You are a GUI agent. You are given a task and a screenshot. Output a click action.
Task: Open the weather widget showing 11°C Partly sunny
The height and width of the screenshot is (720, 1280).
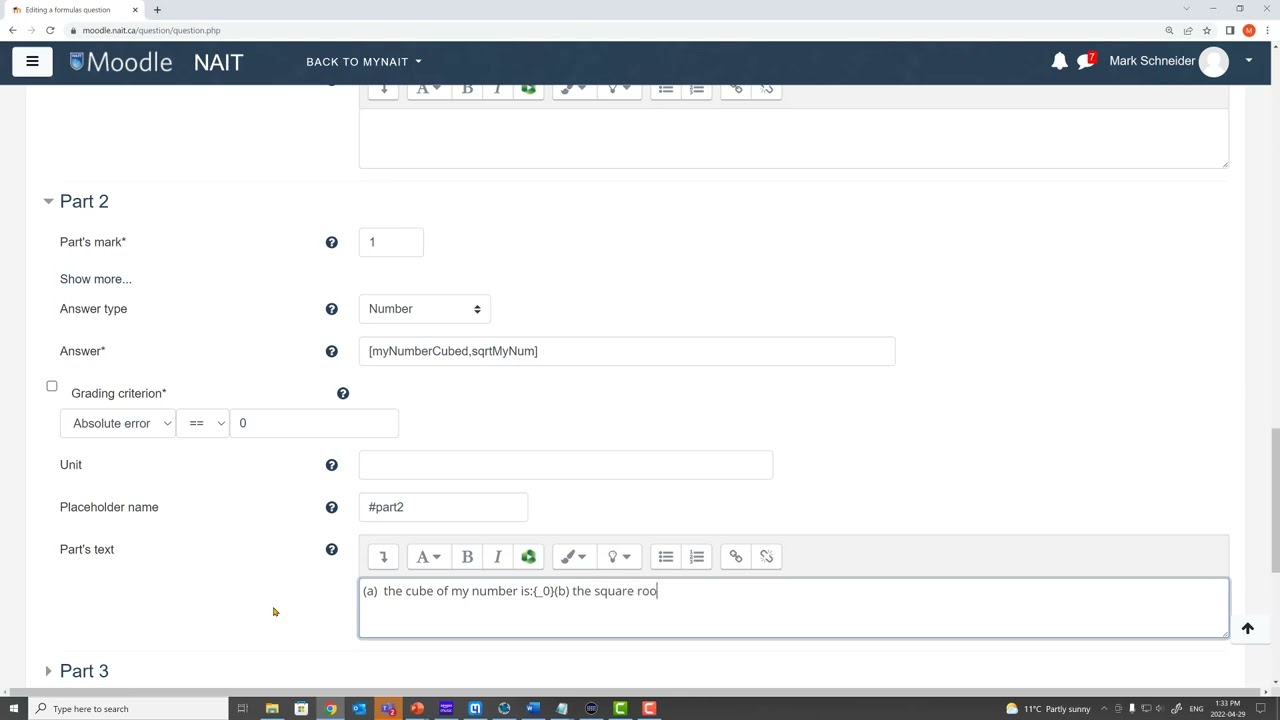(x=1048, y=709)
